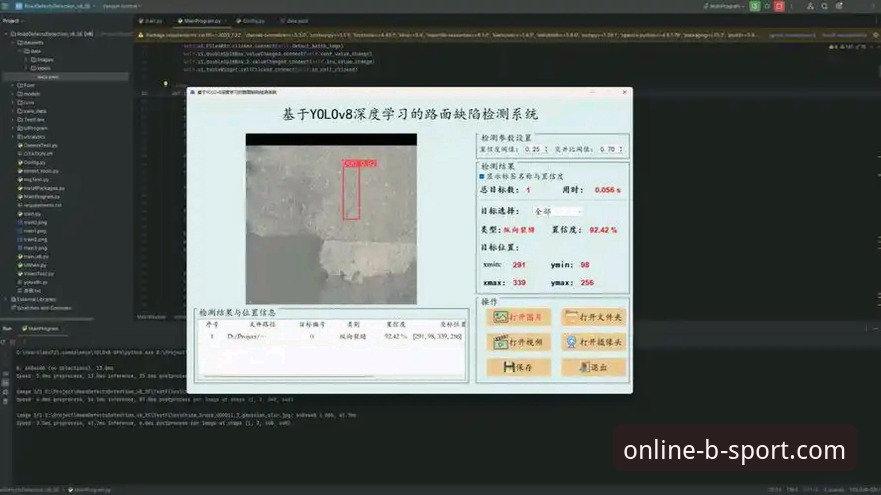Click the 打开文件夹 (open folder) button
This screenshot has height=495, width=881.
593,317
